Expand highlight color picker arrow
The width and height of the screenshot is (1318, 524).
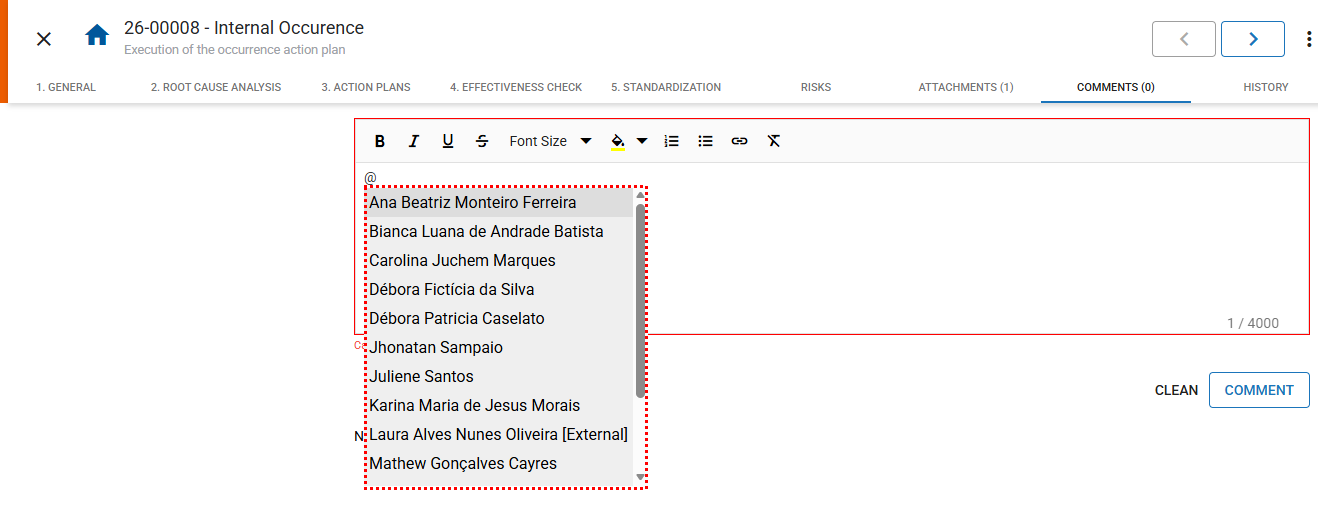click(642, 141)
